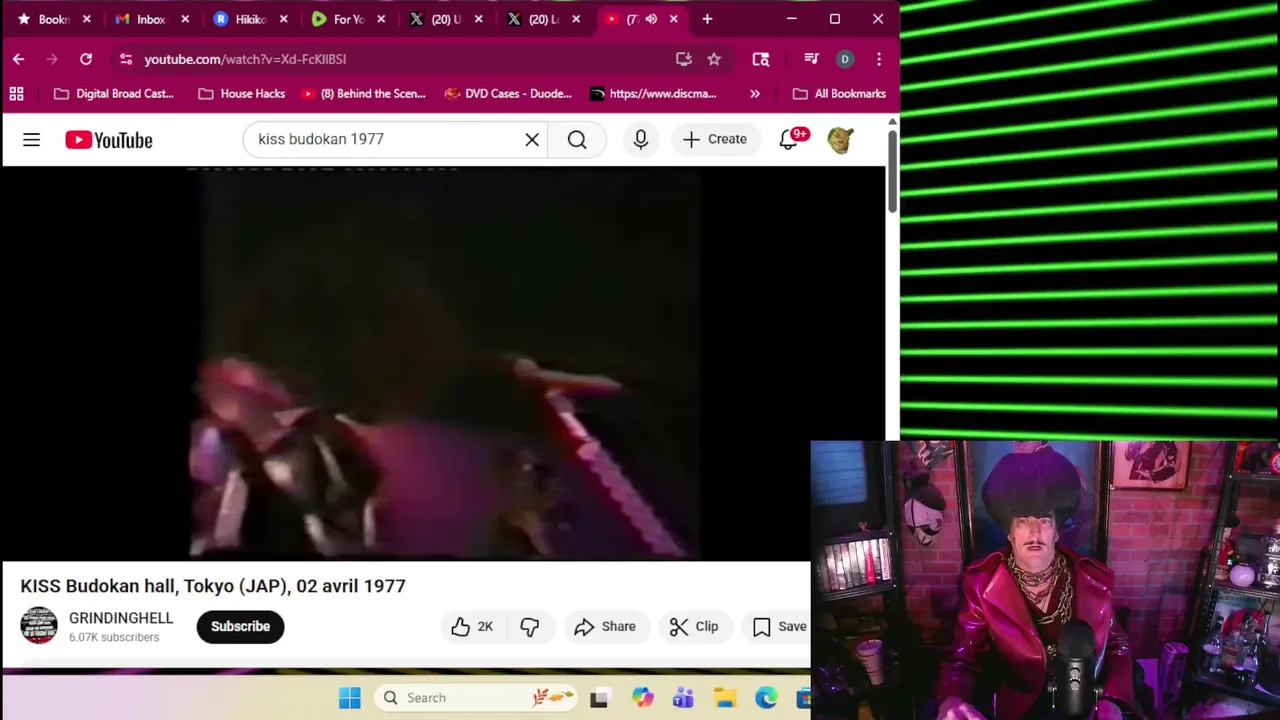Subscribe to the GRINDINGHELL channel
Screen dimensions: 1280x720
[240, 627]
